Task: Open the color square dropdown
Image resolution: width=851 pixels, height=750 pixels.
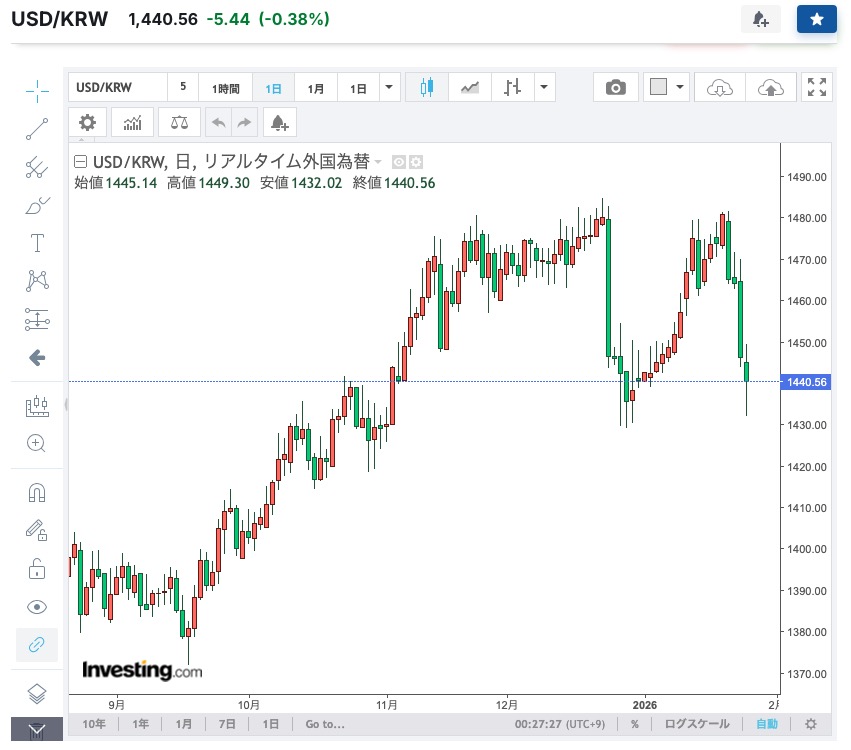Action: point(666,88)
